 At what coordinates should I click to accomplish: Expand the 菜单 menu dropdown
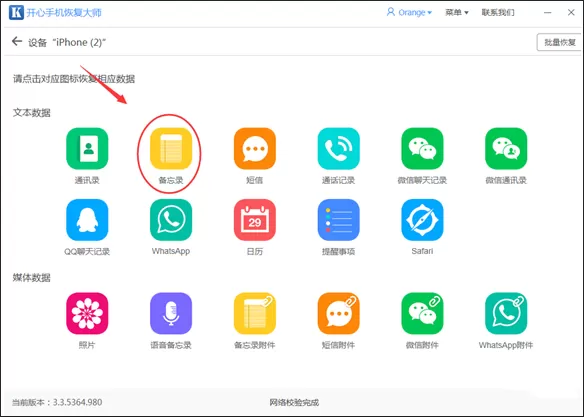(x=457, y=12)
